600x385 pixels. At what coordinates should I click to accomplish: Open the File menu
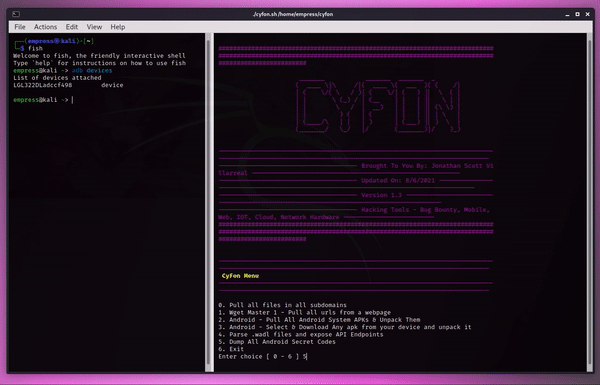click(x=20, y=27)
